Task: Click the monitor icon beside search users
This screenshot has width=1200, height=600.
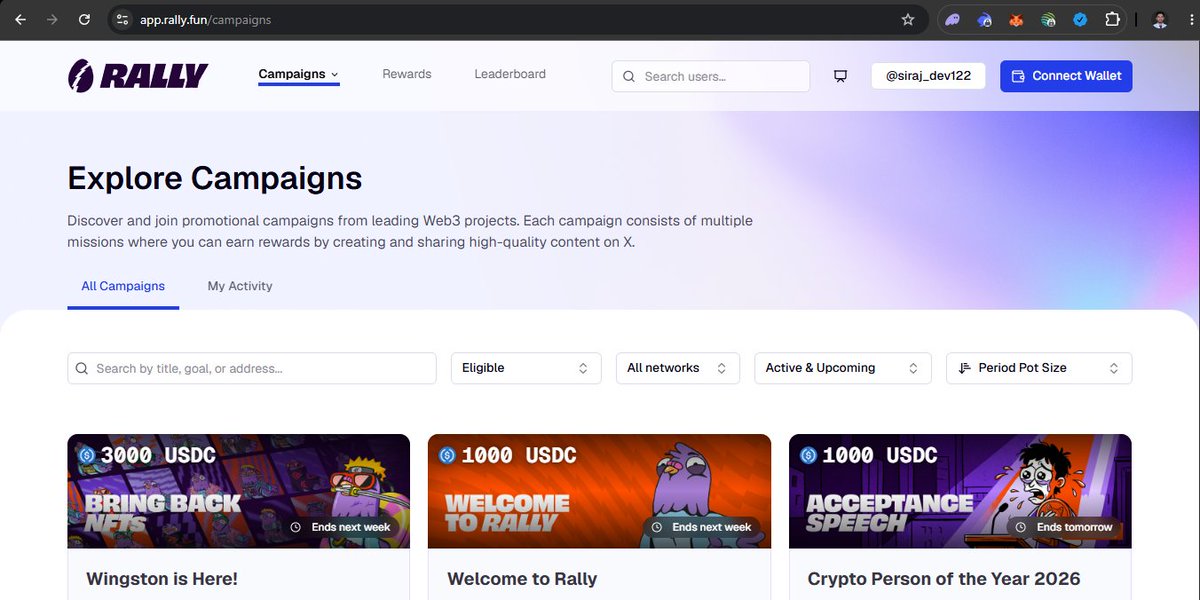Action: (841, 76)
